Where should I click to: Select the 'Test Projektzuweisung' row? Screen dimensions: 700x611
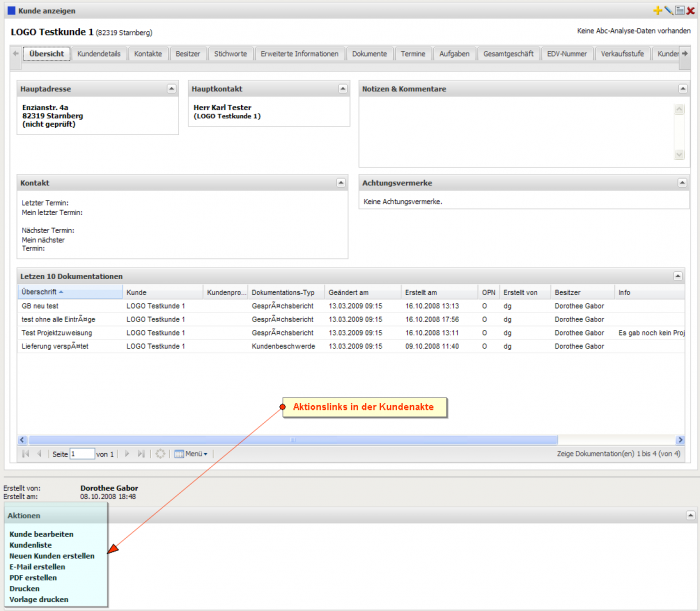[x=351, y=333]
